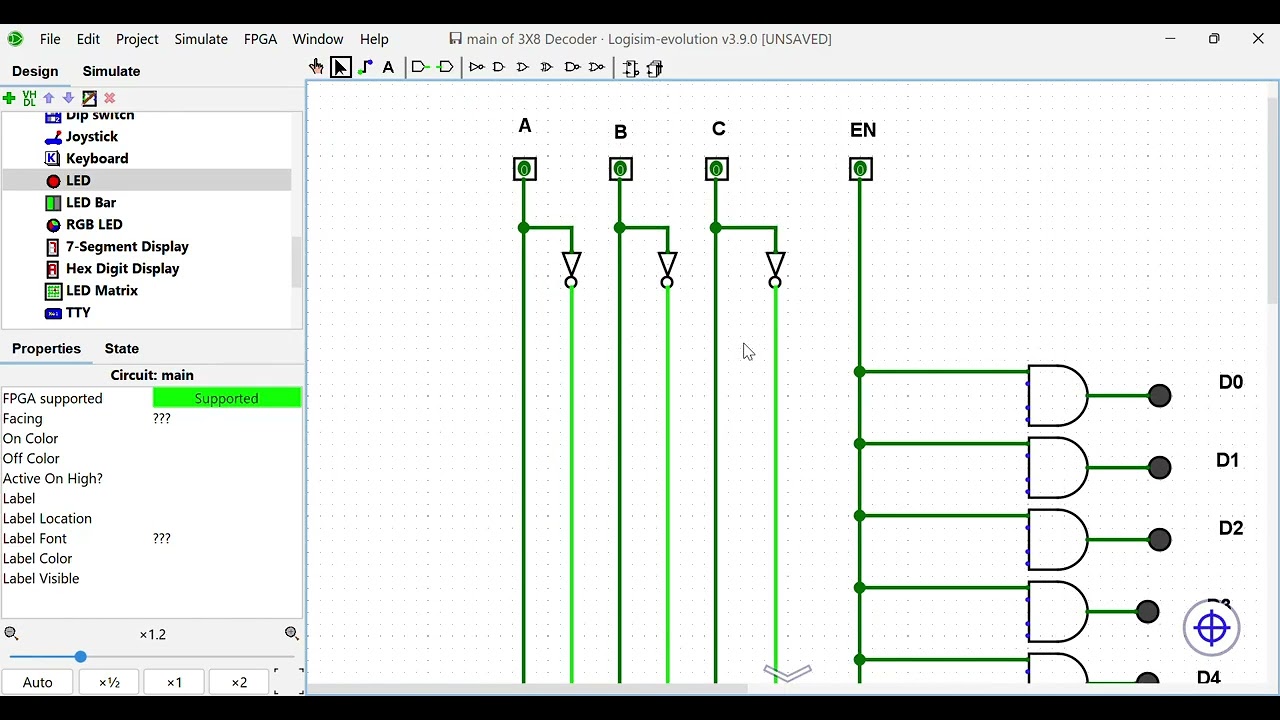Choose the NOT gate toolbar icon
Screen dimensions: 1280x720
pos(477,67)
